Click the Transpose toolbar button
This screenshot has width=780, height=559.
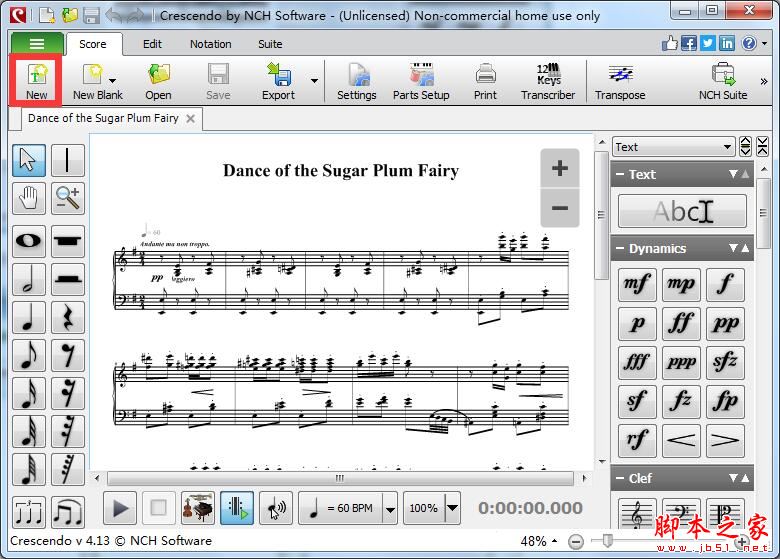pyautogui.click(x=620, y=83)
